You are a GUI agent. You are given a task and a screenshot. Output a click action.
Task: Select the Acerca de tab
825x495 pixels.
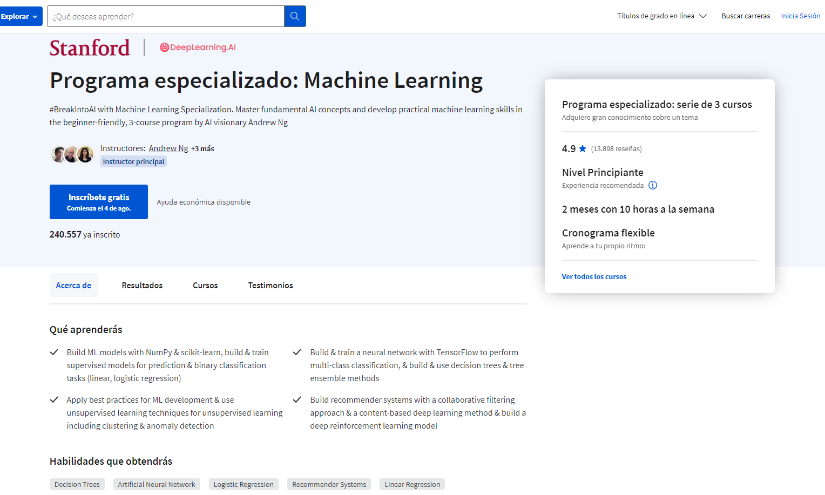click(74, 285)
